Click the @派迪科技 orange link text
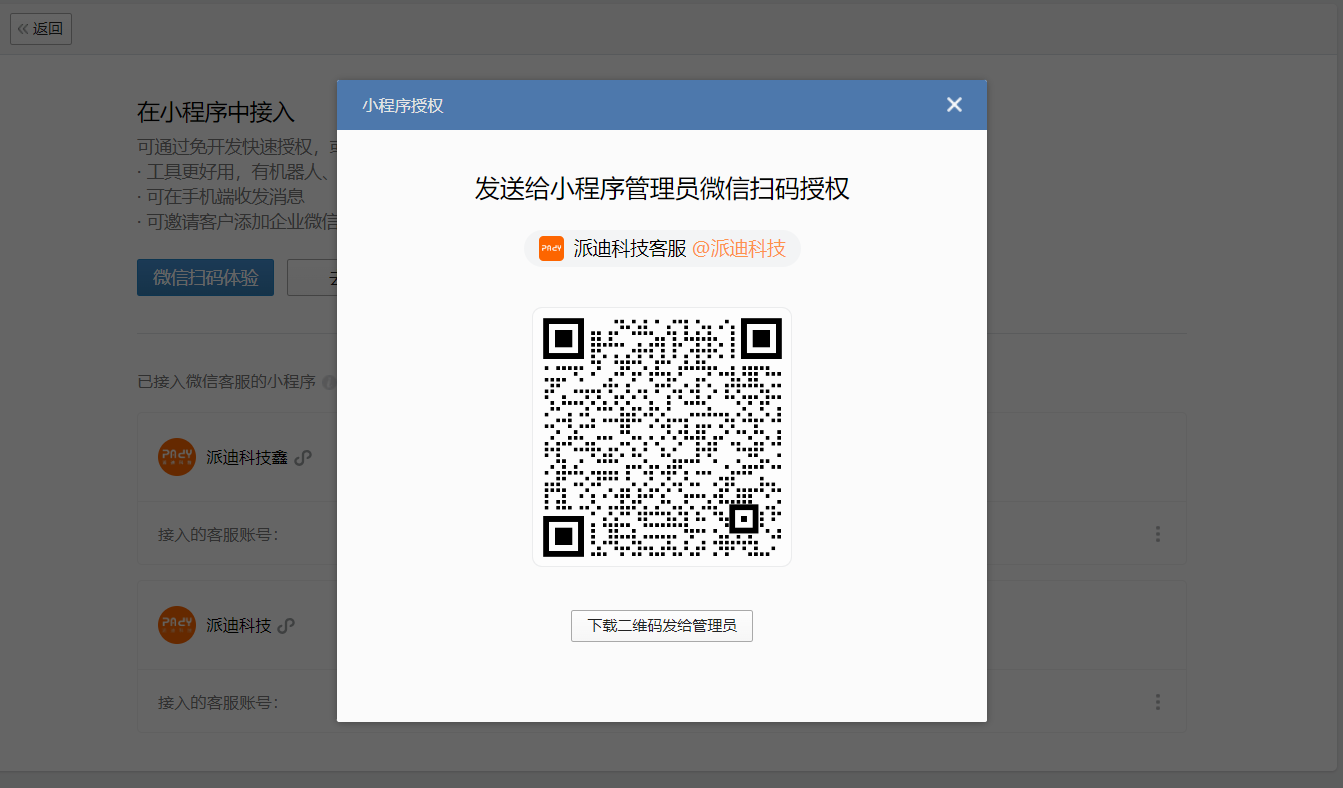1343x788 pixels. pyautogui.click(x=738, y=249)
